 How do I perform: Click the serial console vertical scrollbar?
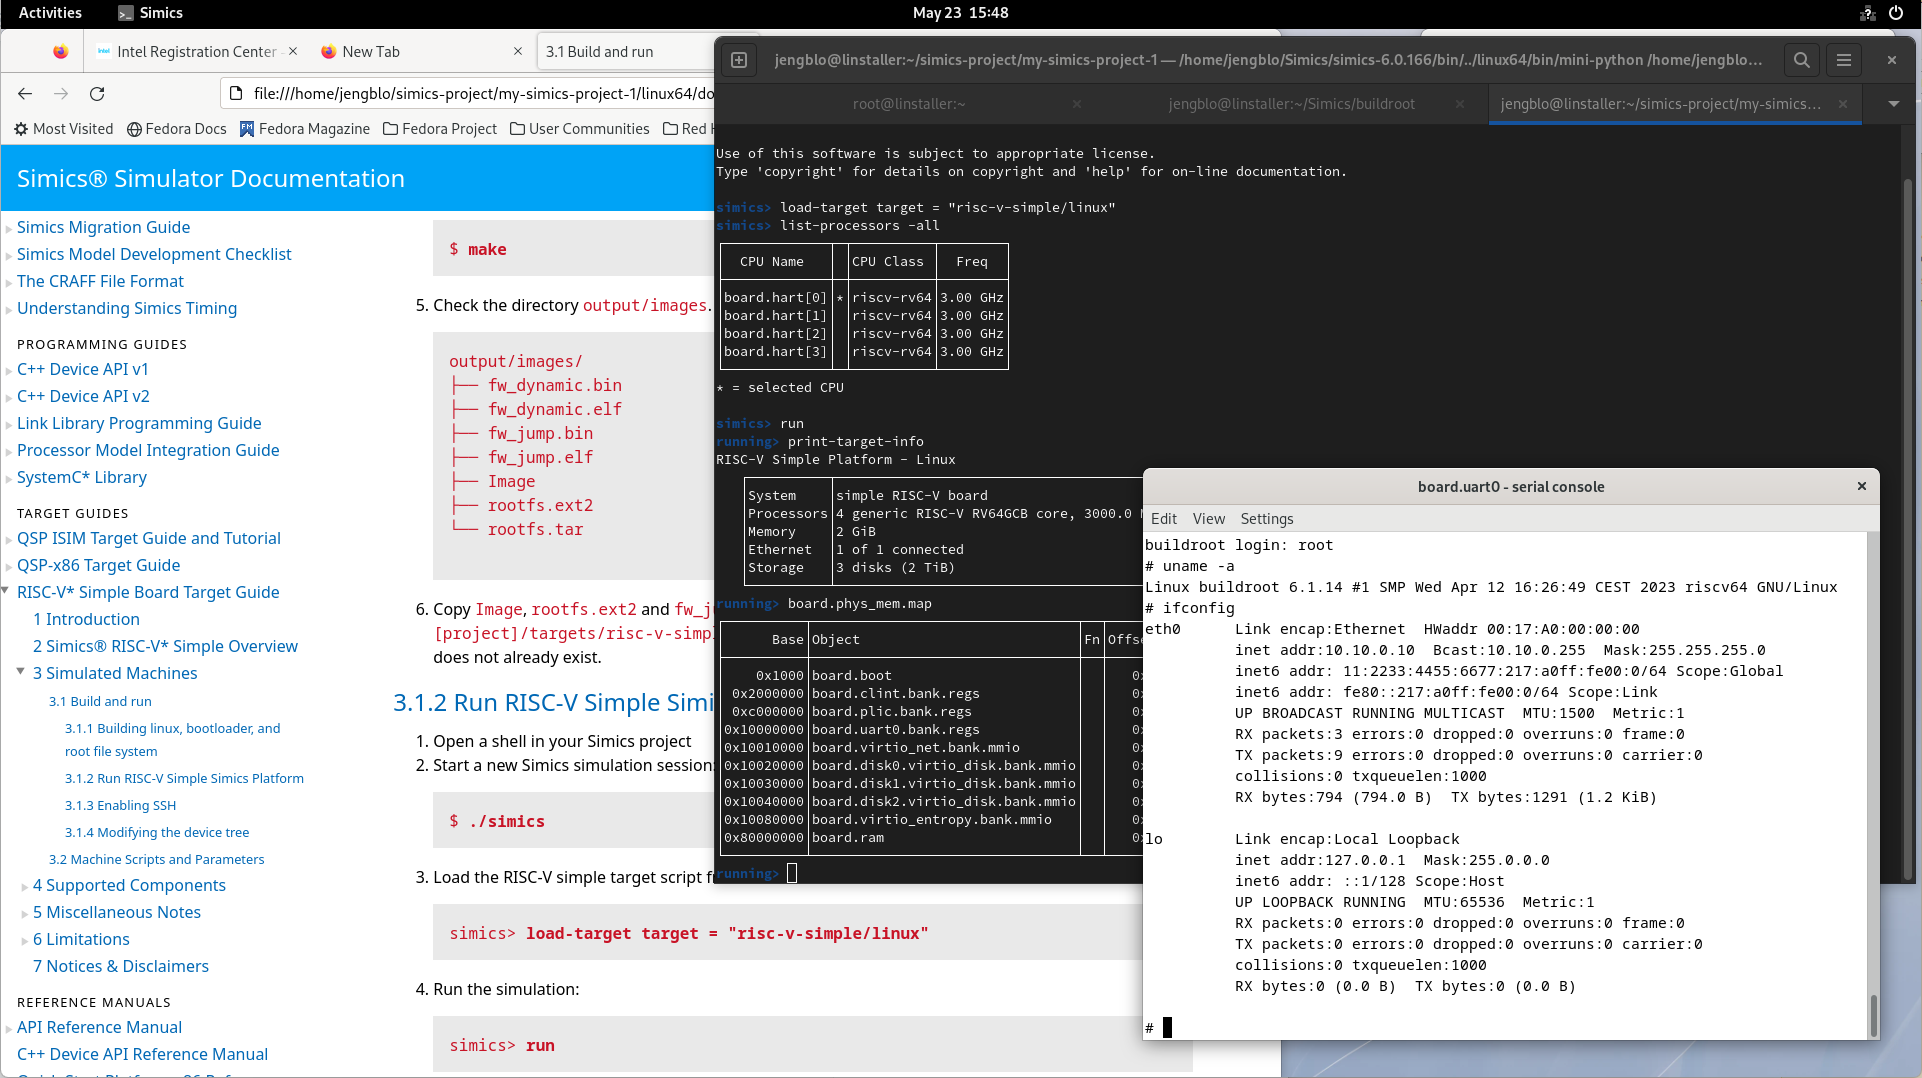pos(1872,1015)
